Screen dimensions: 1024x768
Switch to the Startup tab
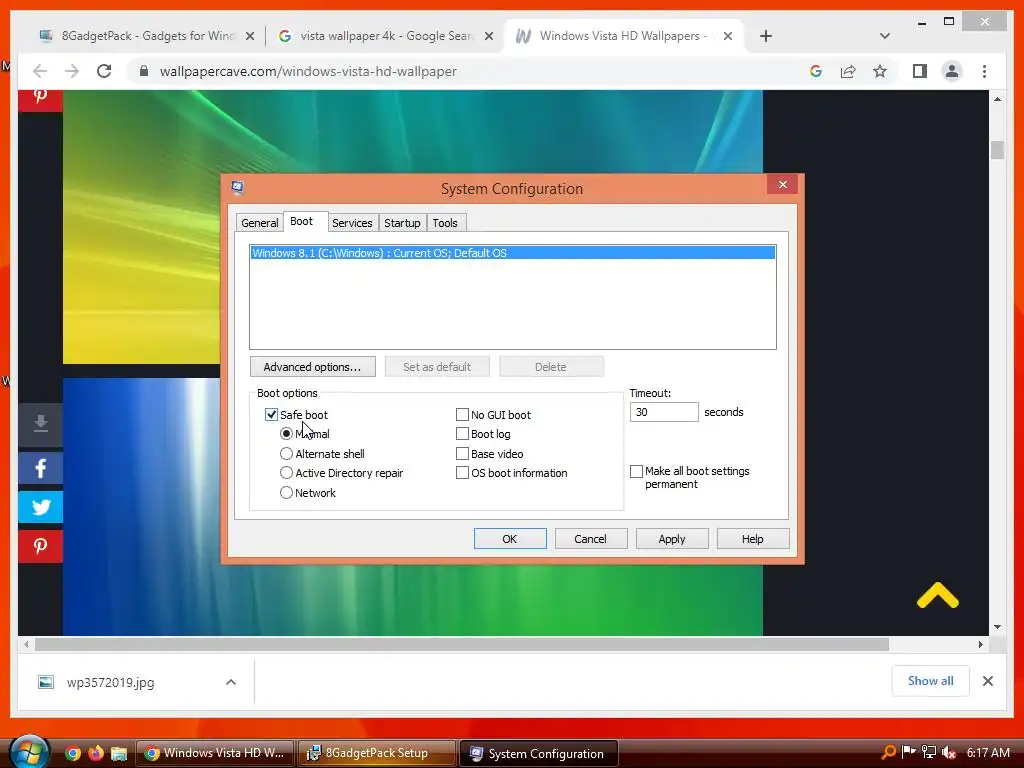pyautogui.click(x=402, y=223)
